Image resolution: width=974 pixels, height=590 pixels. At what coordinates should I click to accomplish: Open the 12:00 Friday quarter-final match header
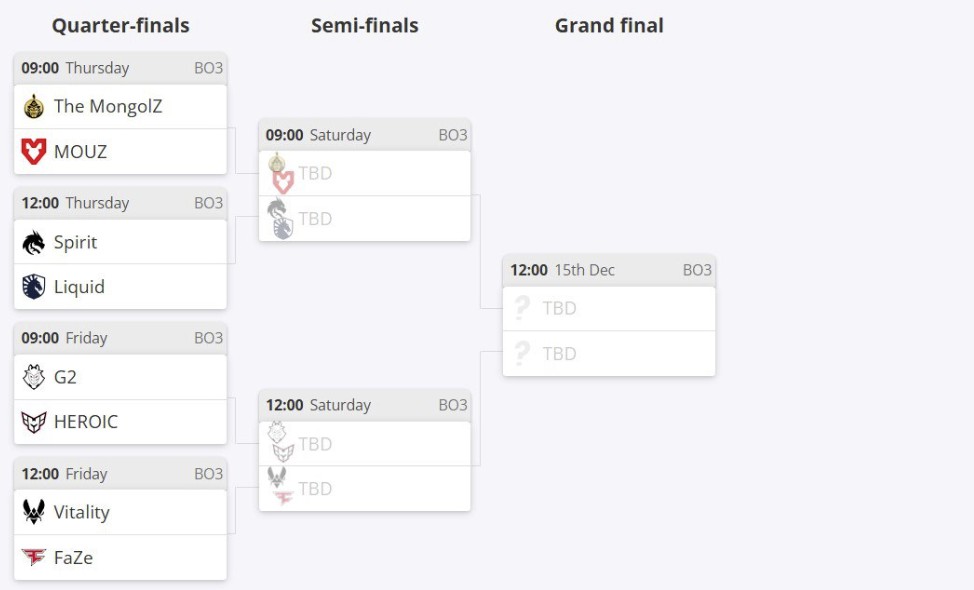[x=121, y=474]
